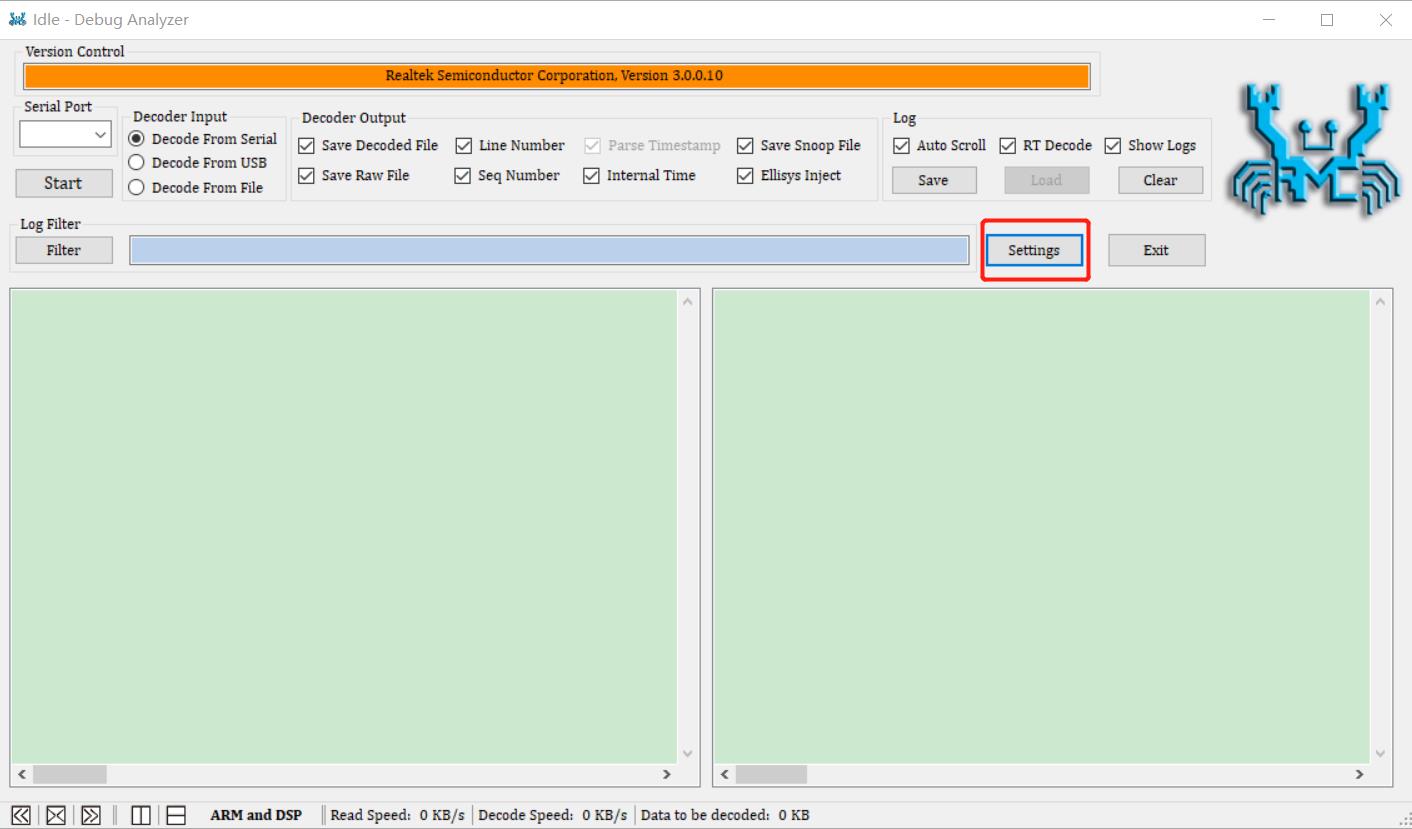Screen dimensions: 1412x829
Task: Click inside the right green log pane
Action: 1041,526
